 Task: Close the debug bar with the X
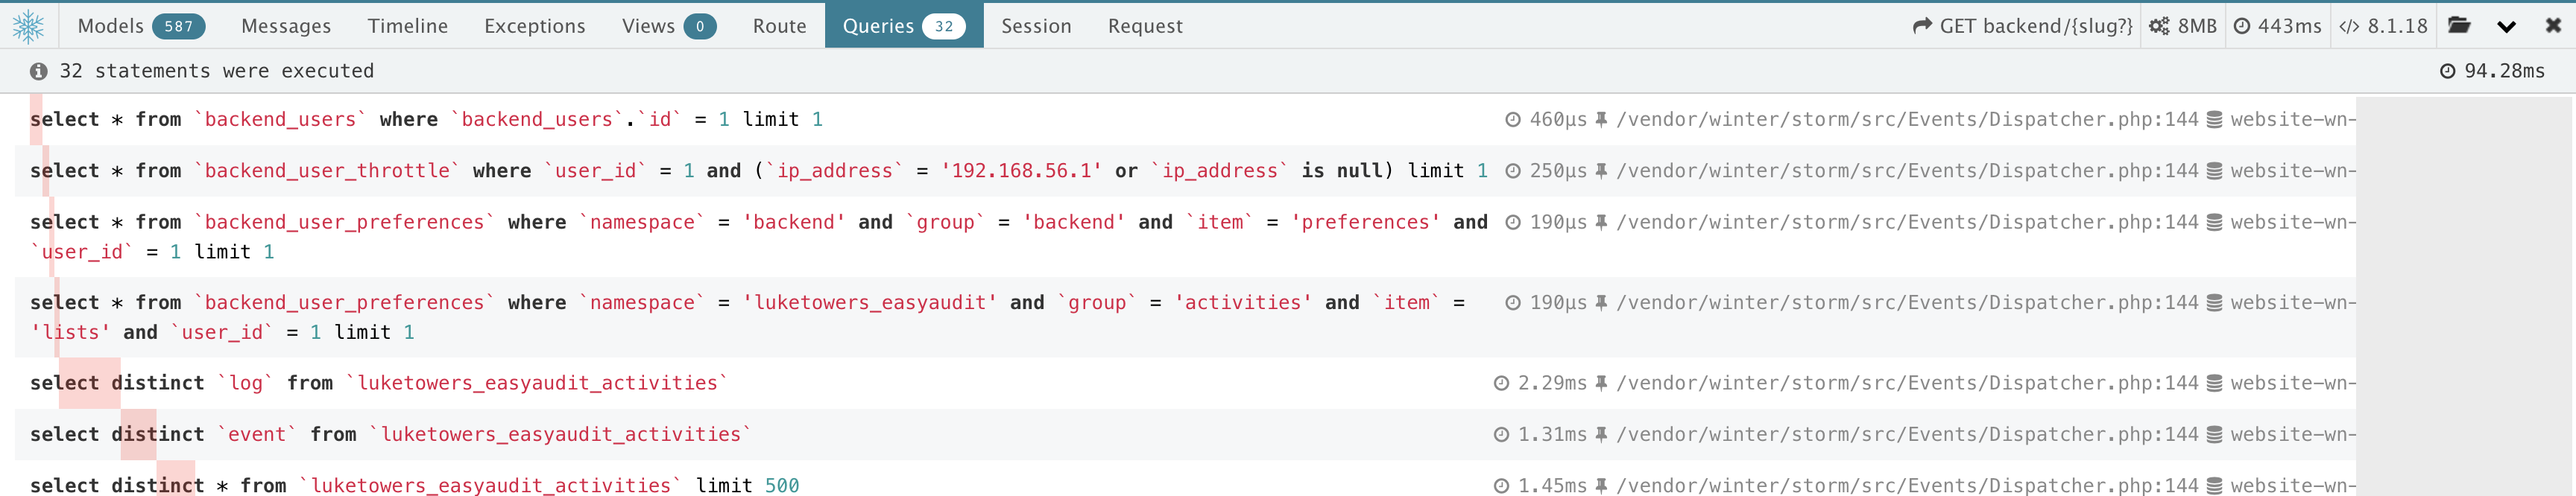[x=2553, y=26]
